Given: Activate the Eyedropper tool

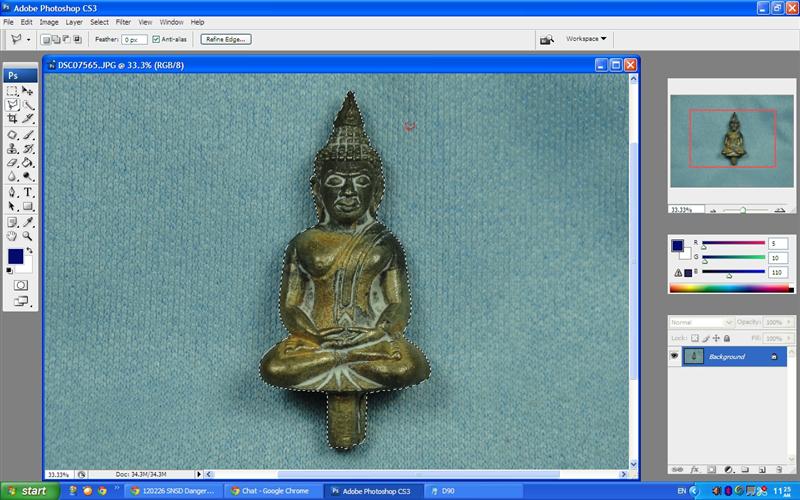Looking at the screenshot, I should point(28,221).
